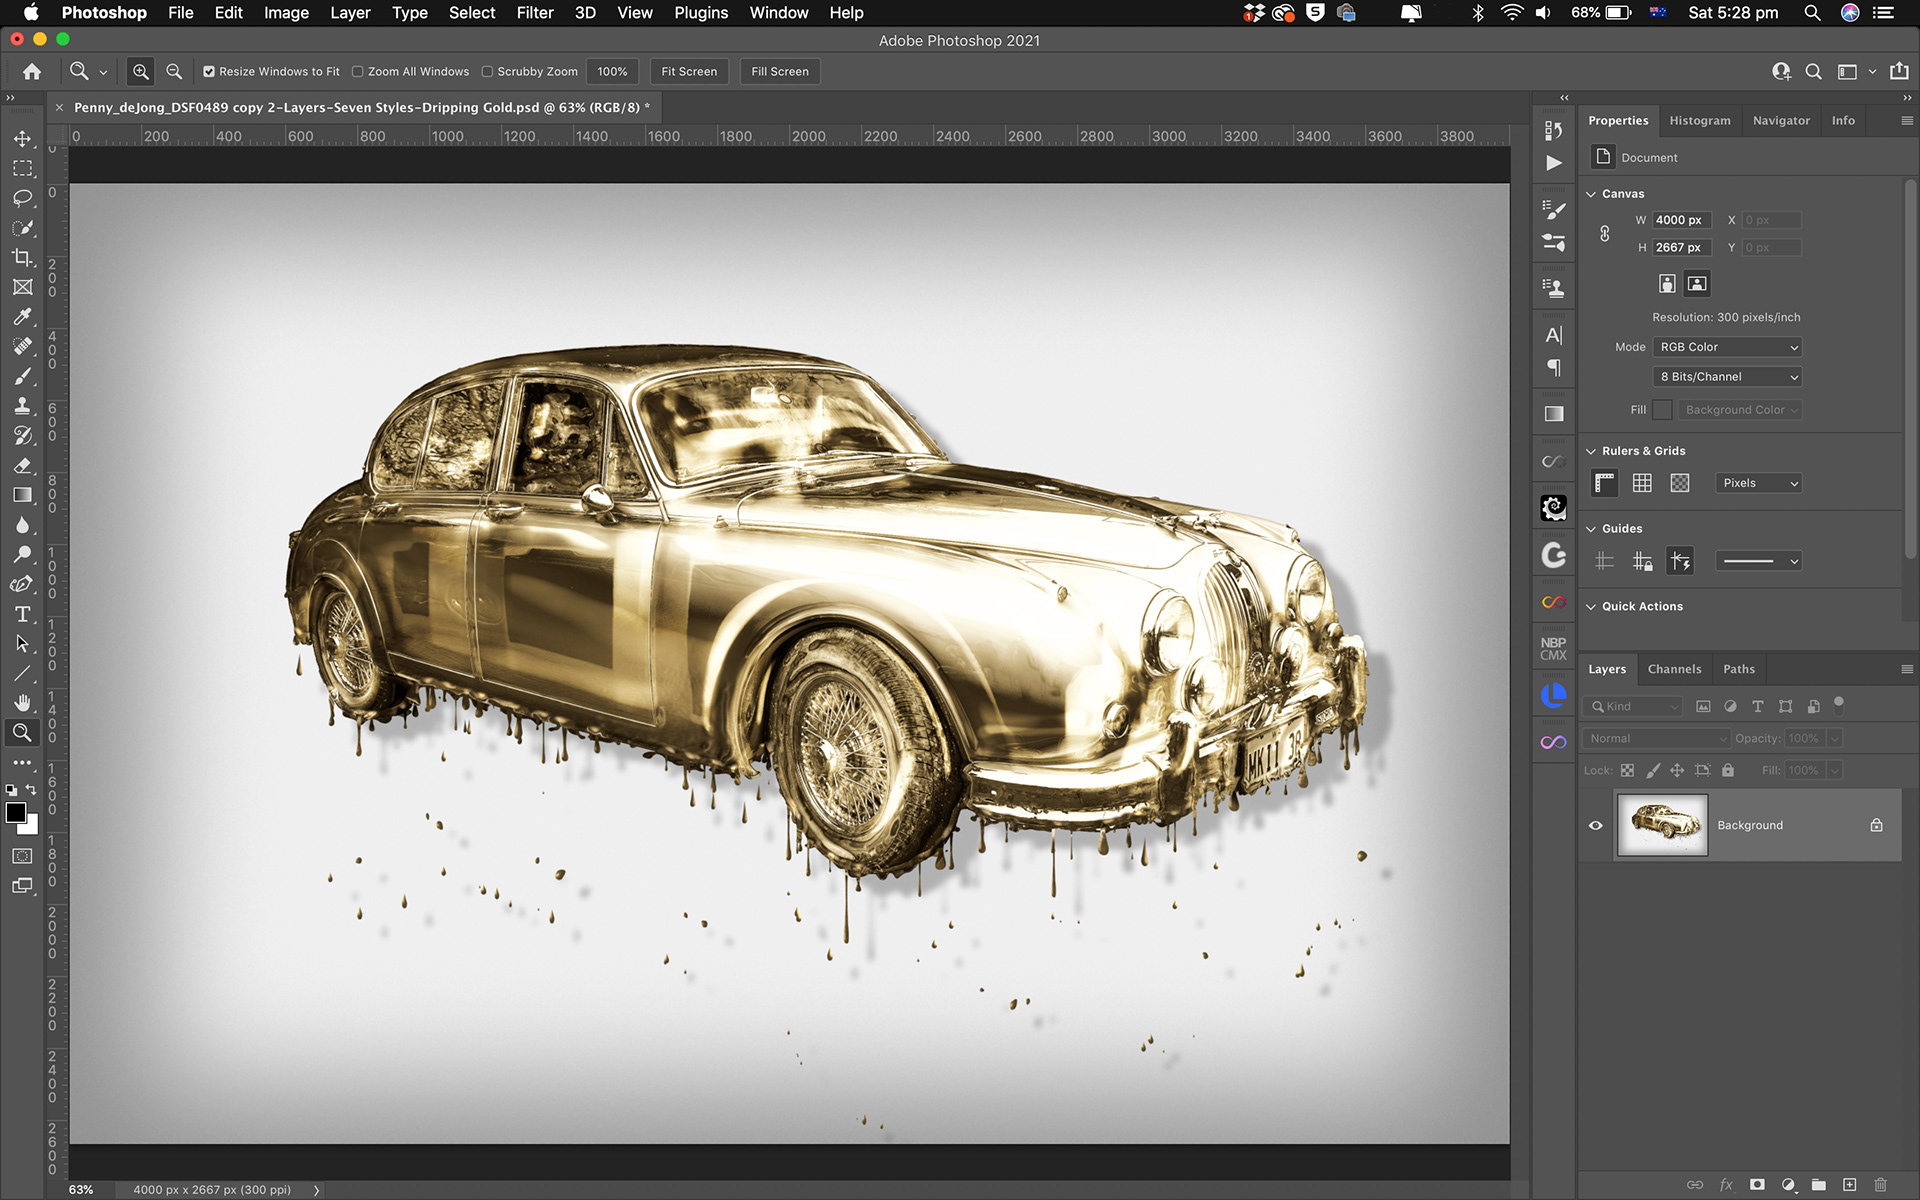Hide the Background layer visibility

[x=1595, y=825]
